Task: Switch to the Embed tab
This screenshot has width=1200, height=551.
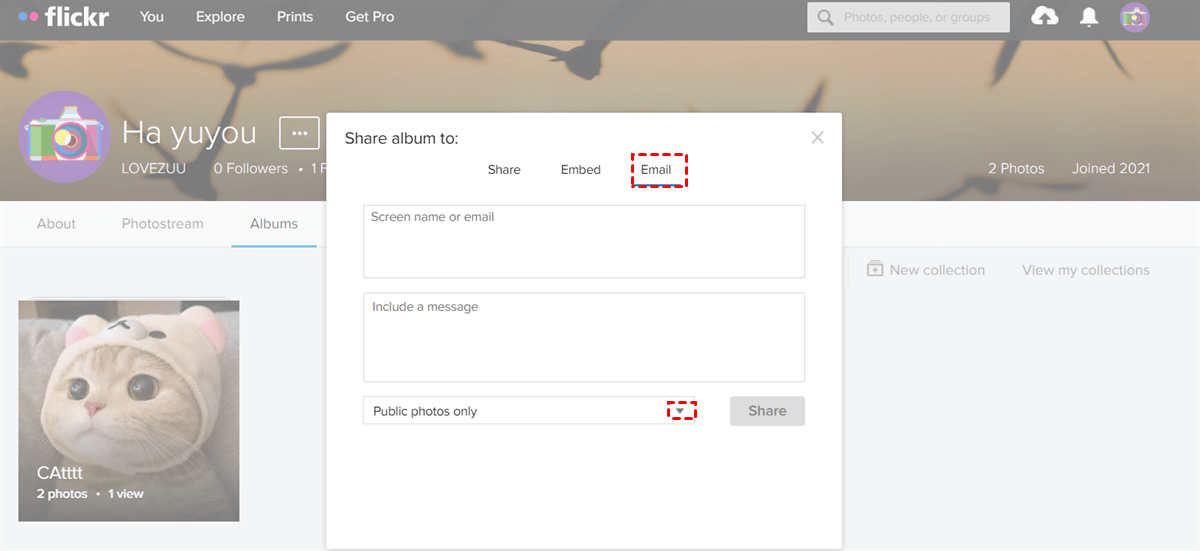Action: click(x=580, y=170)
